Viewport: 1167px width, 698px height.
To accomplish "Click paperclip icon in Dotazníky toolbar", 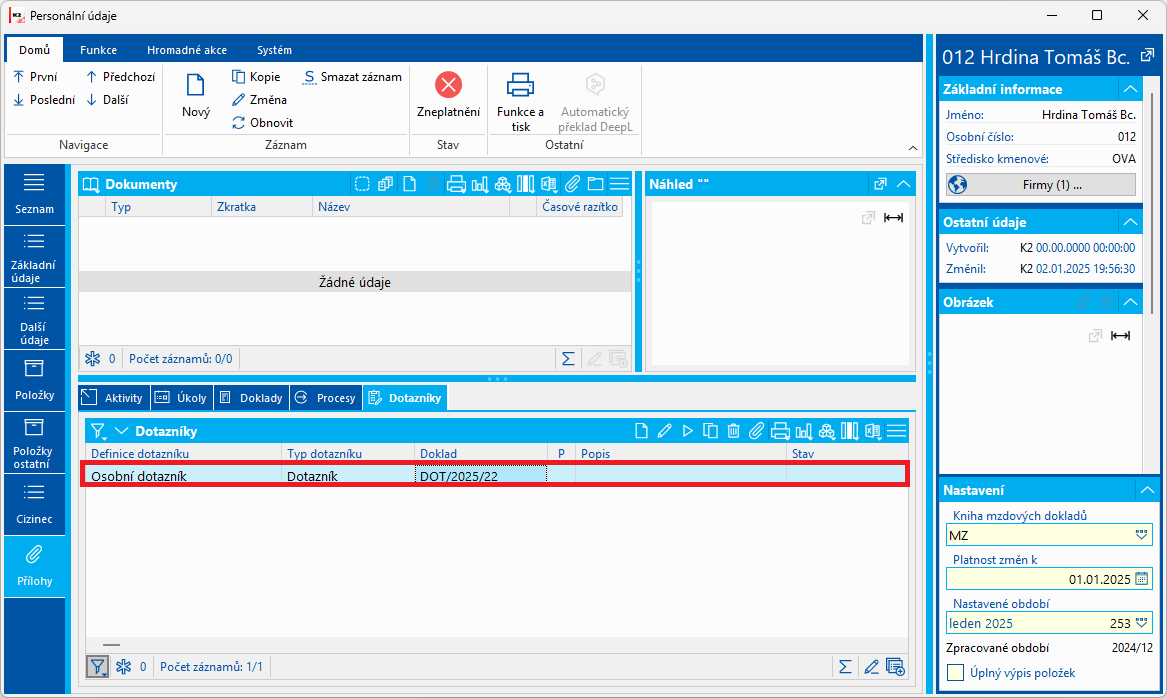I will pyautogui.click(x=756, y=431).
